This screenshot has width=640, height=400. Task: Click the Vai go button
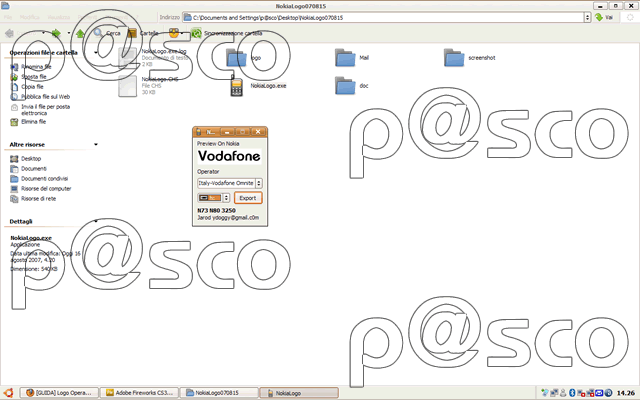[605, 18]
